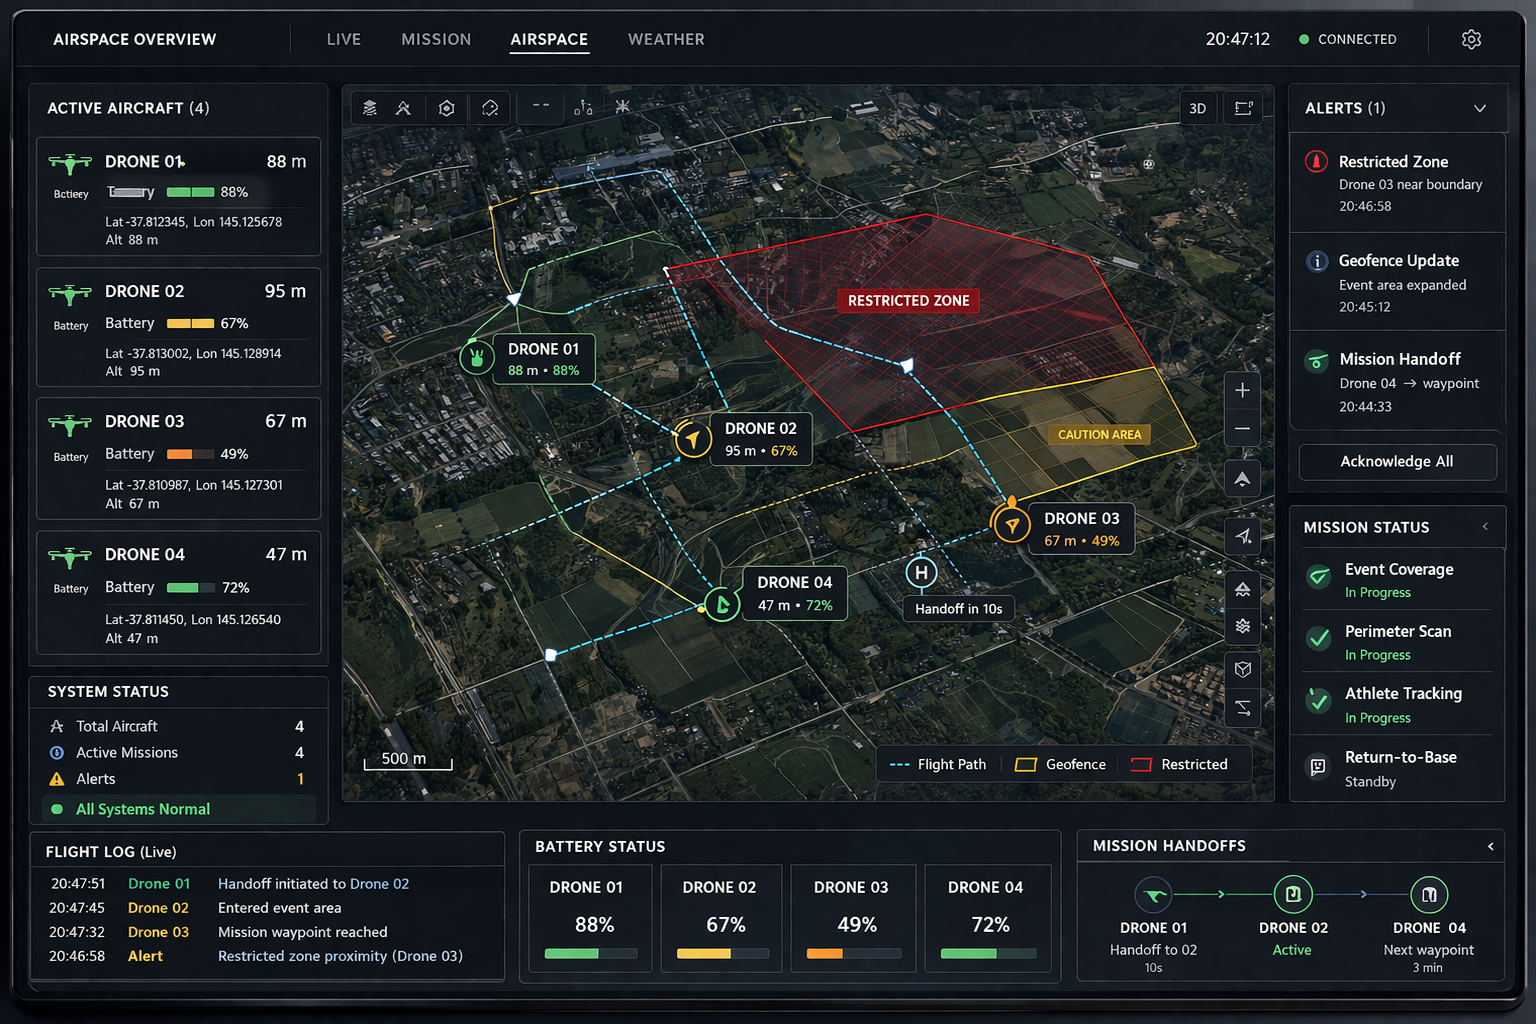Image resolution: width=1536 pixels, height=1024 pixels.
Task: Collapse the Mission Status panel
Action: (x=1484, y=527)
